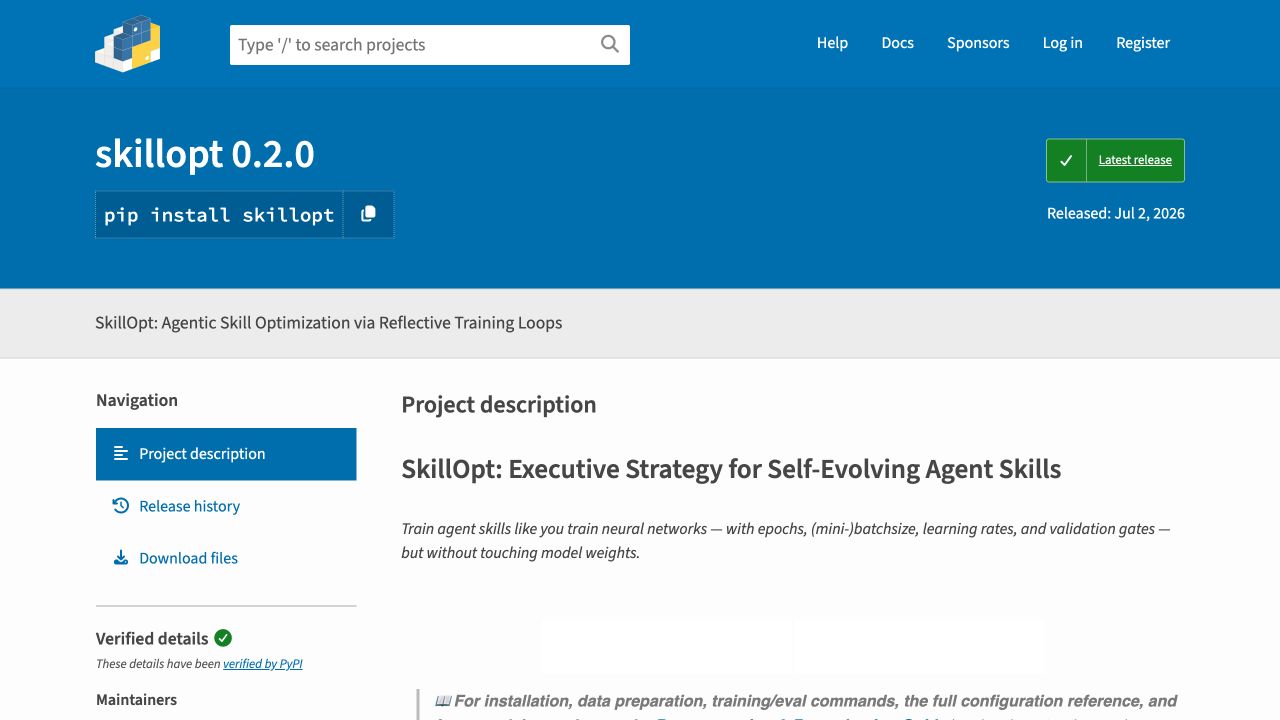
Task: Click the search magnifier icon
Action: [610, 44]
